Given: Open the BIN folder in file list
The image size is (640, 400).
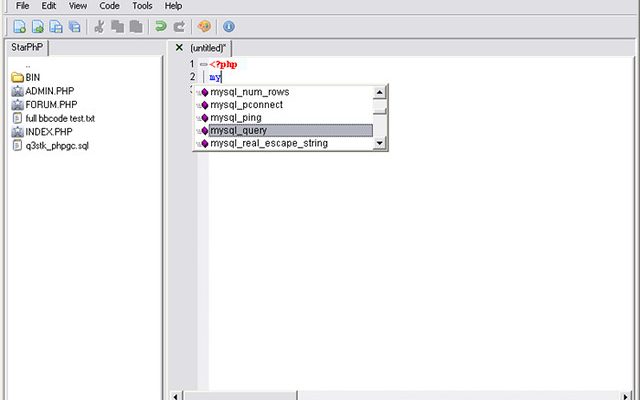Looking at the screenshot, I should coord(32,77).
